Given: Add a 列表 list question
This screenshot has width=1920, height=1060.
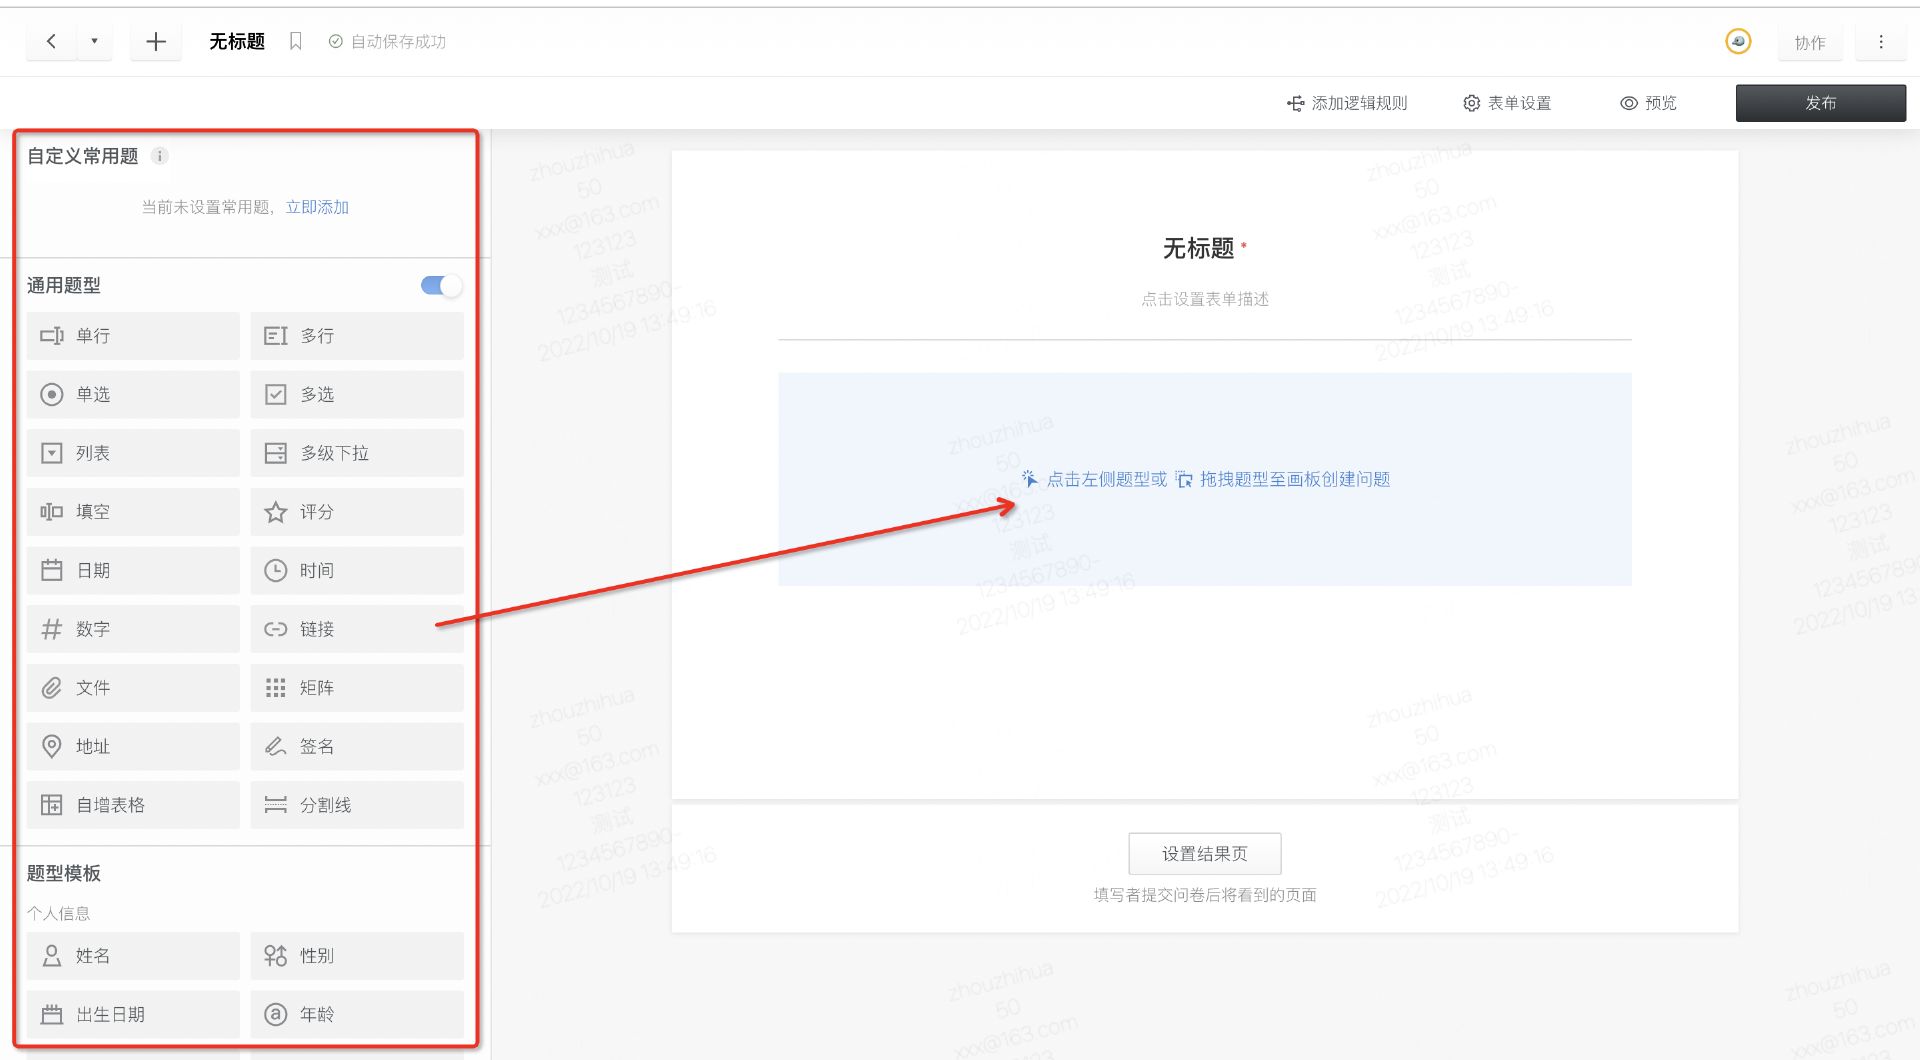Looking at the screenshot, I should coord(133,453).
